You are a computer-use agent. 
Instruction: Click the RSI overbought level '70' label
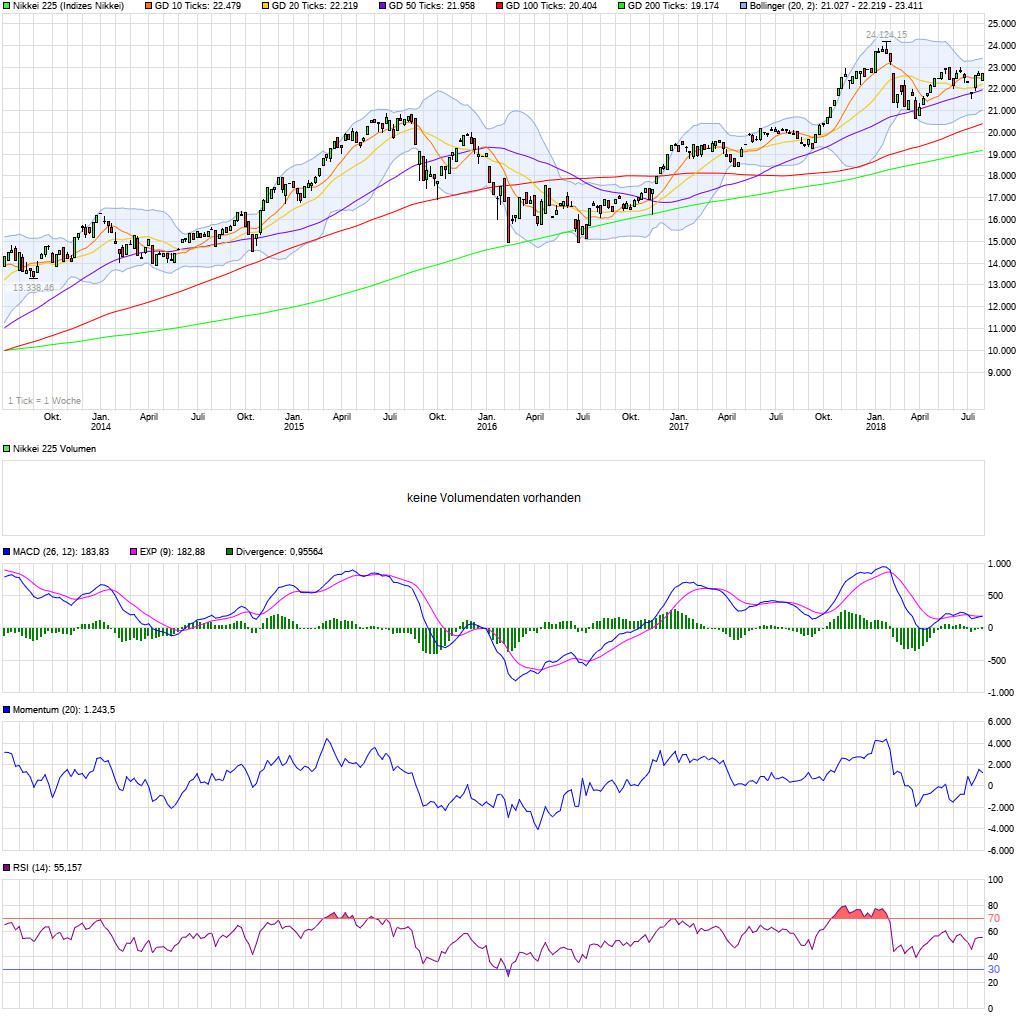pos(994,920)
